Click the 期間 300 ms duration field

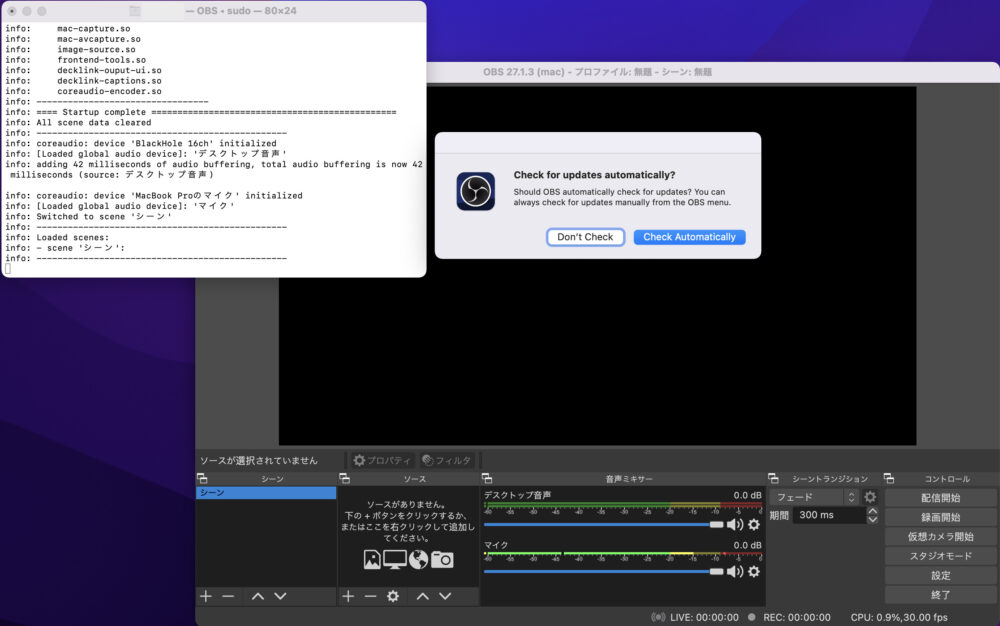click(829, 515)
